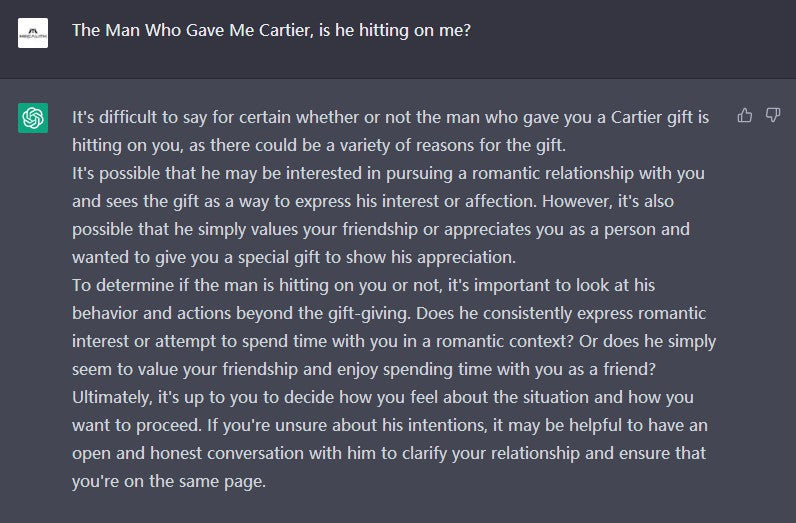Viewport: 796px width, 523px height.
Task: Click the user prompt about Cartier
Action: [271, 30]
